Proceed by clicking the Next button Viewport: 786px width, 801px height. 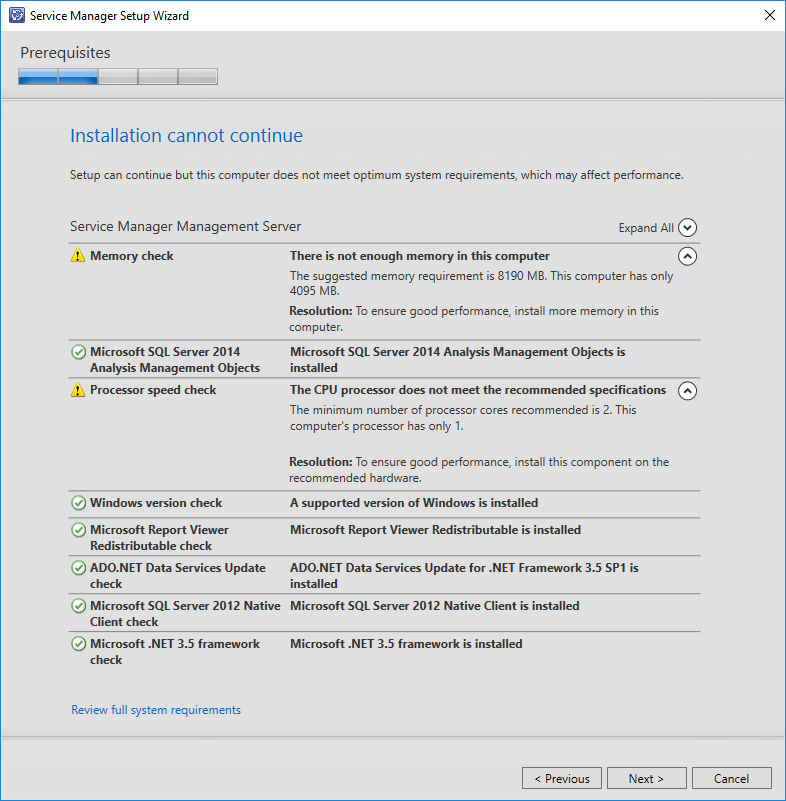click(647, 778)
